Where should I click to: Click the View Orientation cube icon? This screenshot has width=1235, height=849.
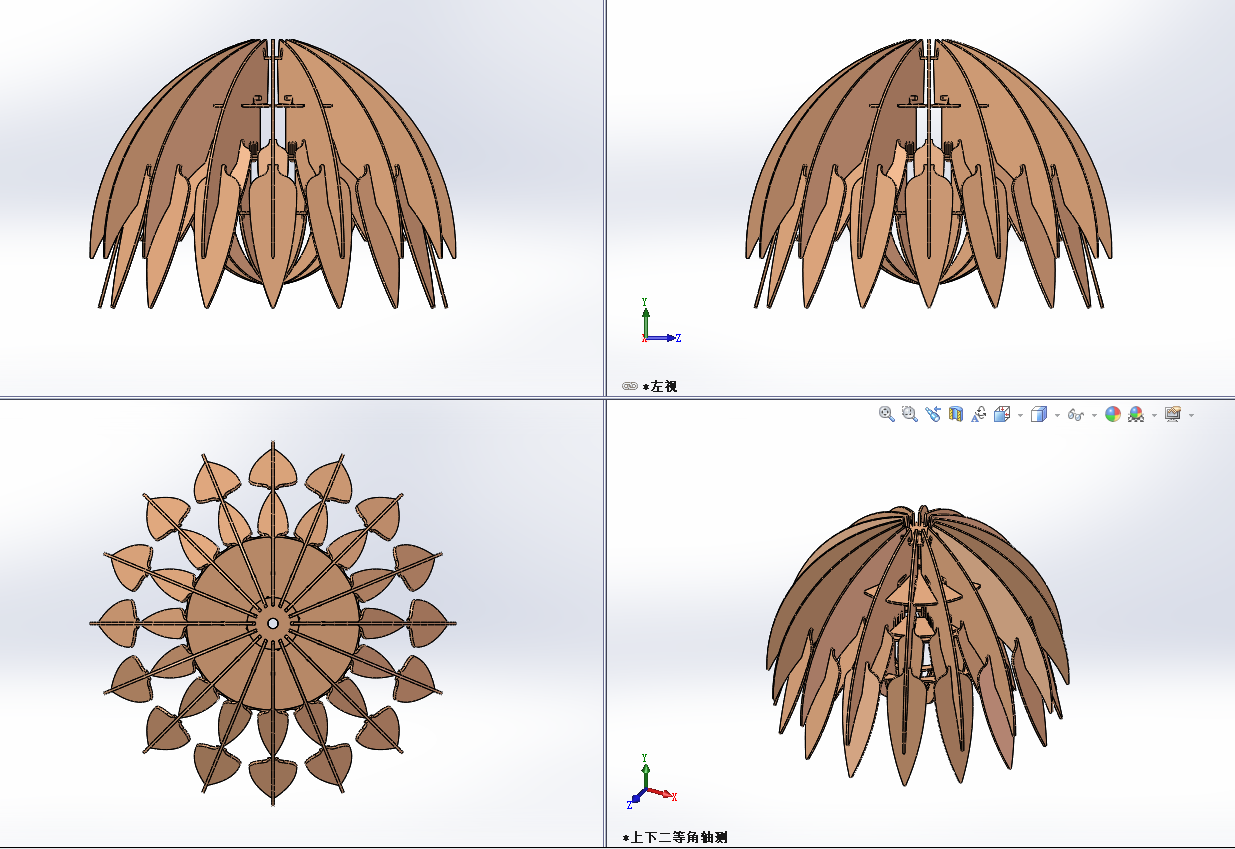[1002, 414]
